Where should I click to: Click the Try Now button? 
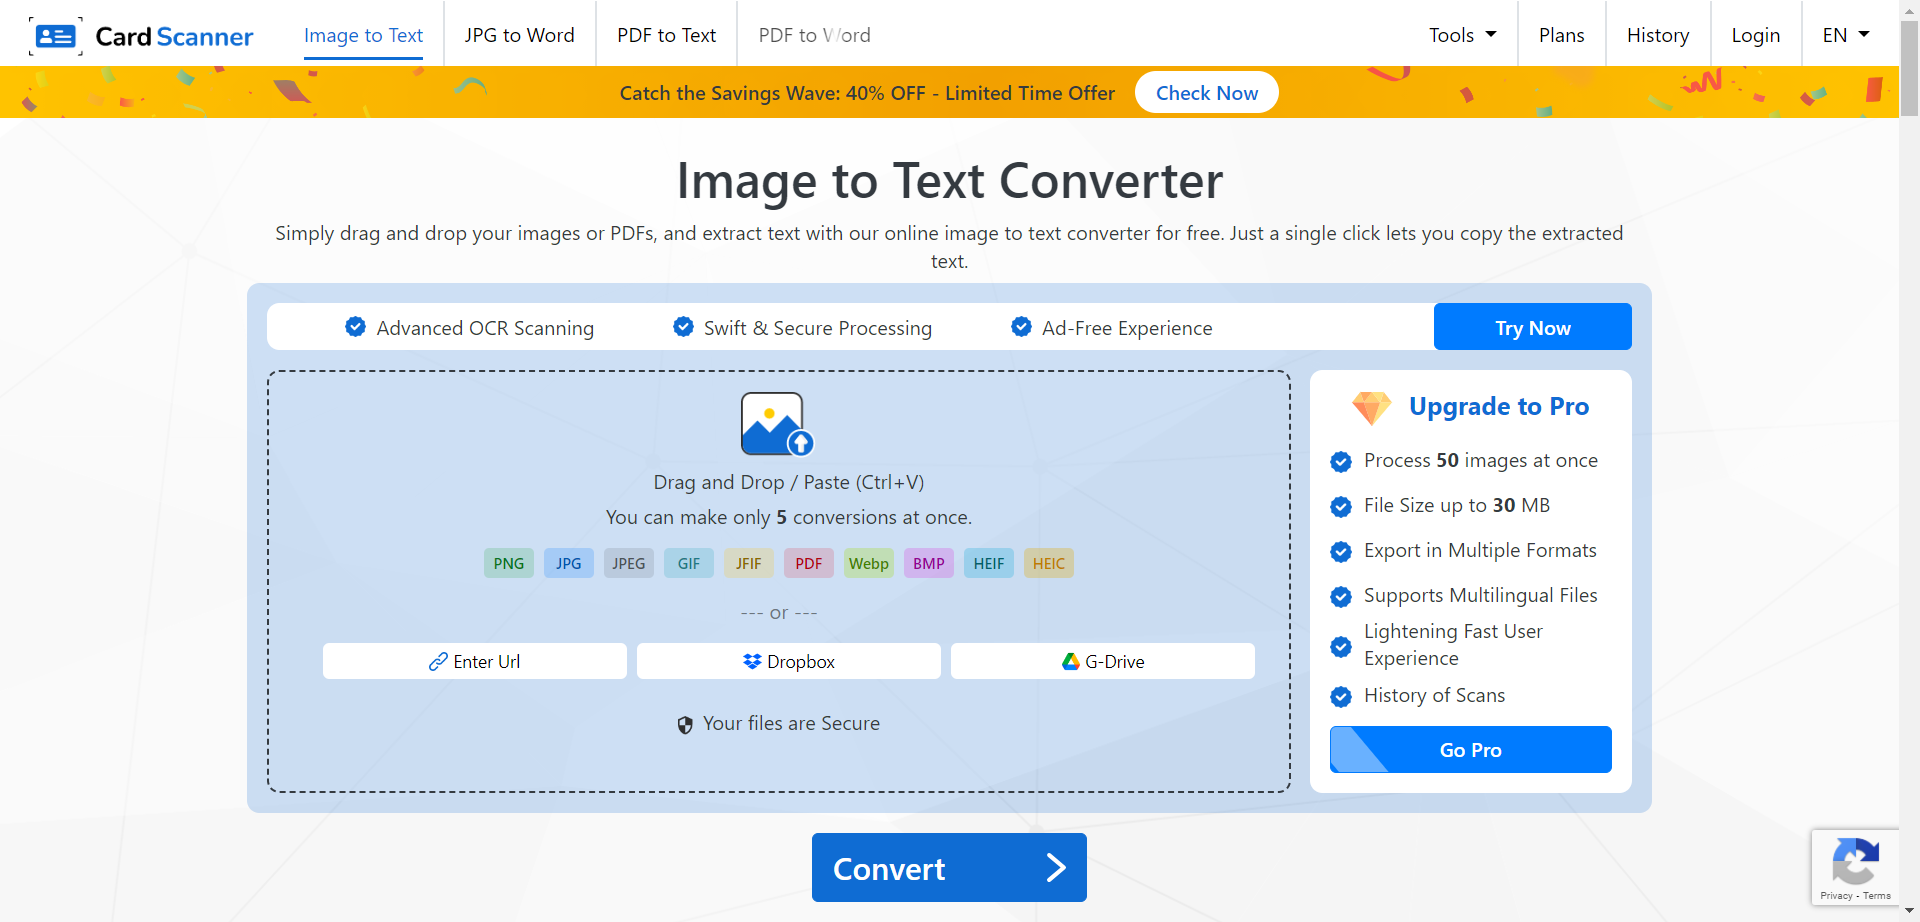(x=1531, y=327)
